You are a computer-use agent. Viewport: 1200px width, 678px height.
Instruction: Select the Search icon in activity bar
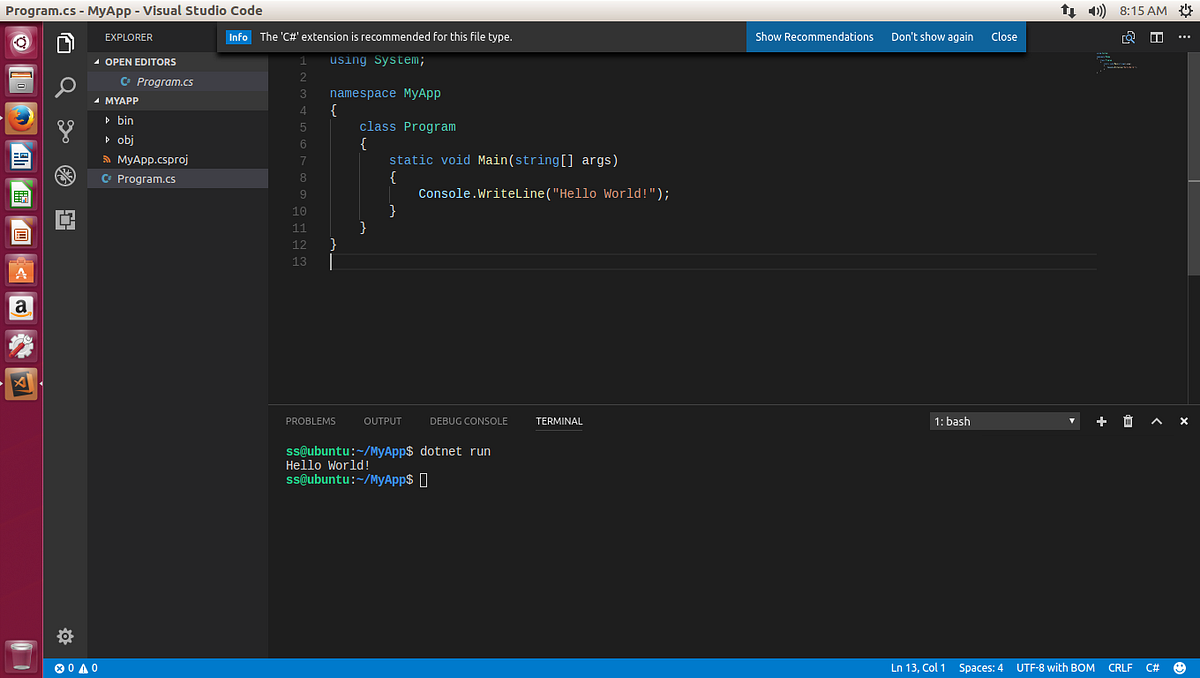(65, 87)
